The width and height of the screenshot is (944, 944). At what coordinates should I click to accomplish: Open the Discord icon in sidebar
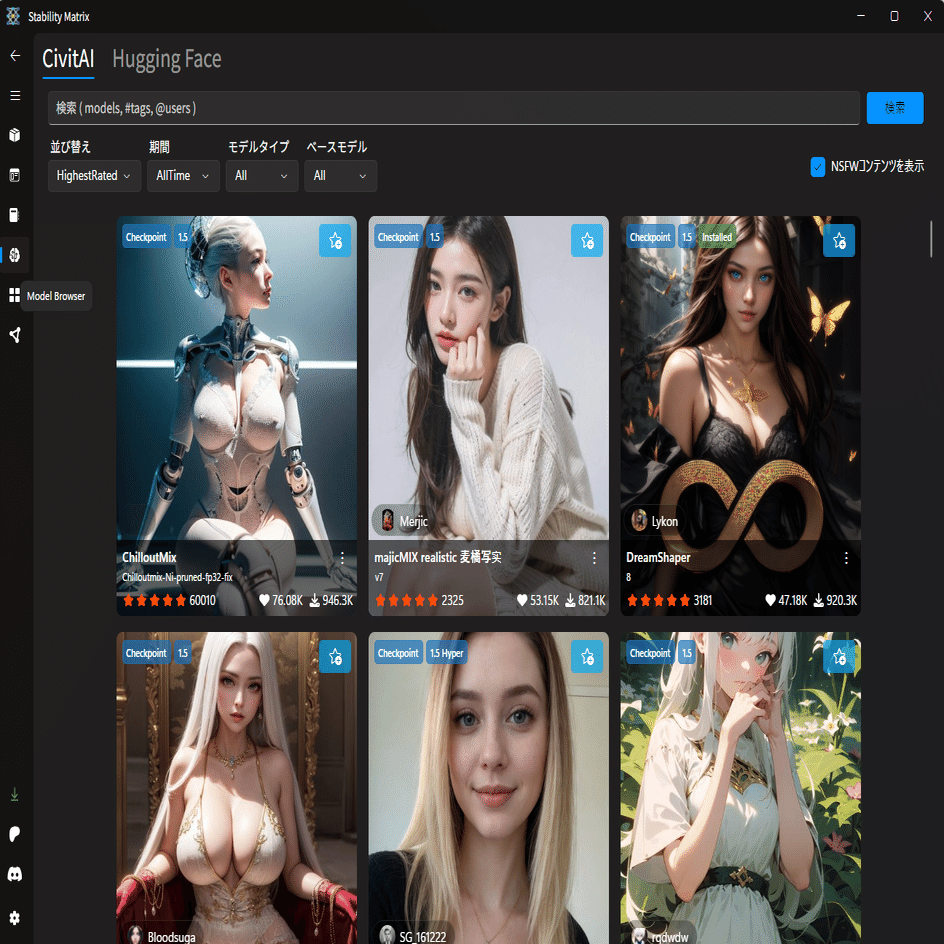(x=15, y=874)
